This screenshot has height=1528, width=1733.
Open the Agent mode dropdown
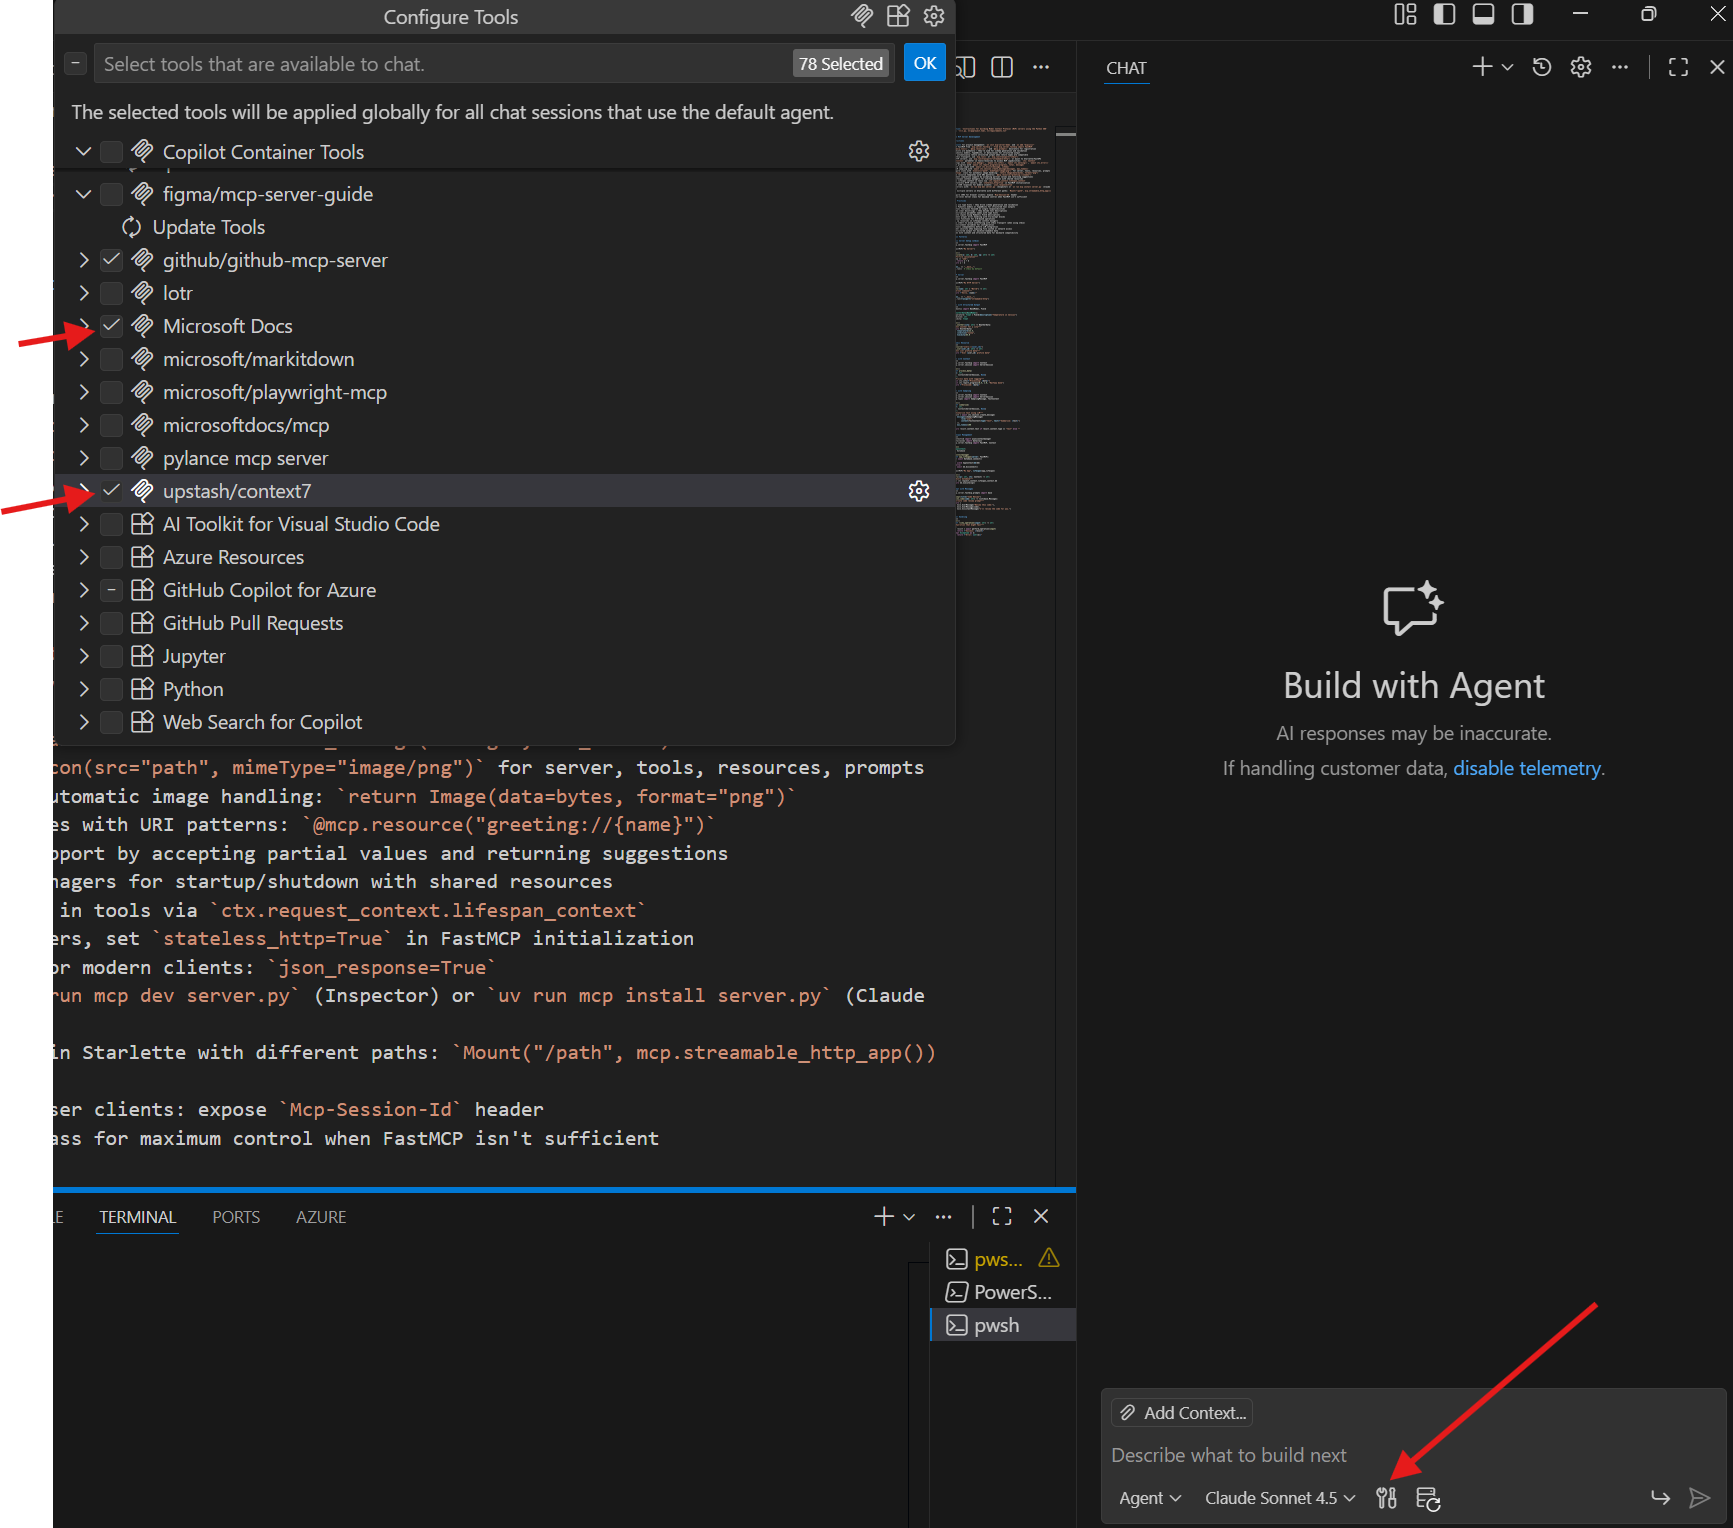coord(1148,1497)
